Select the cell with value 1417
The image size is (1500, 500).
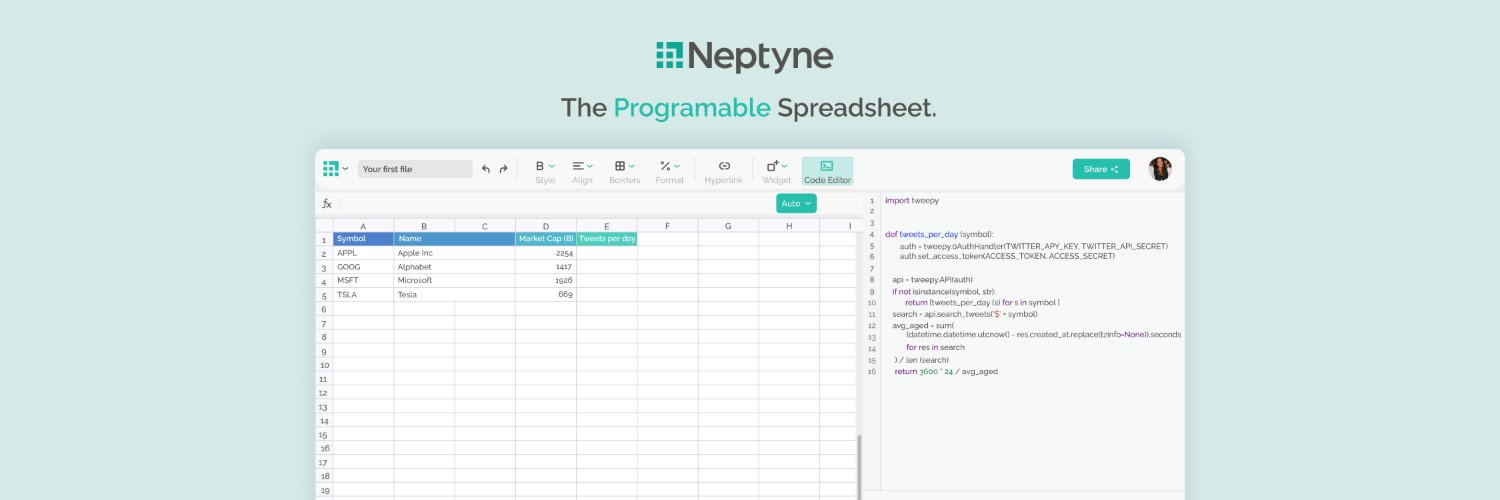[x=546, y=267]
